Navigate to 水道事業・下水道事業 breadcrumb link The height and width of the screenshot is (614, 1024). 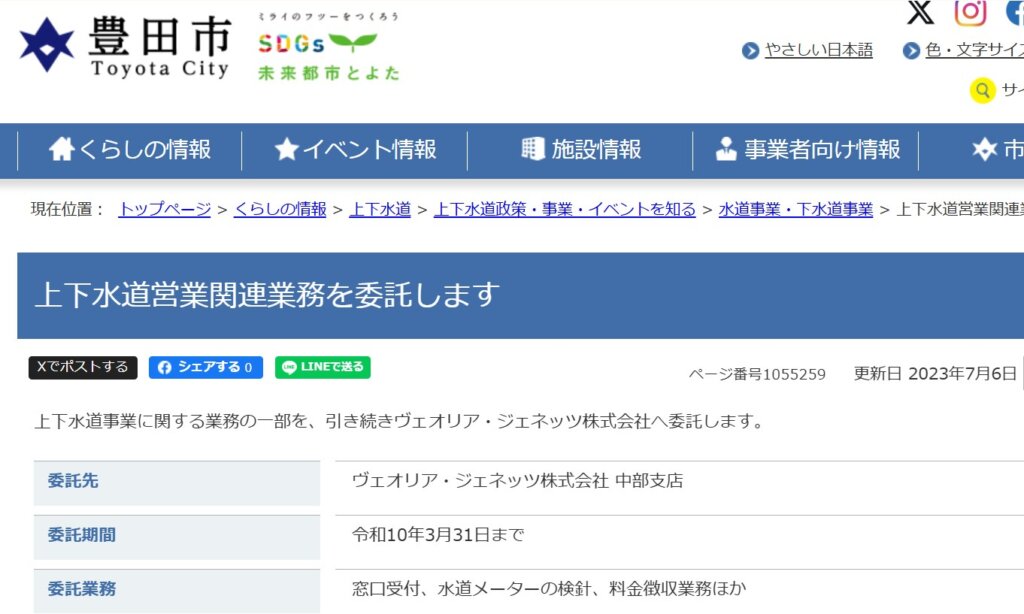click(x=795, y=209)
